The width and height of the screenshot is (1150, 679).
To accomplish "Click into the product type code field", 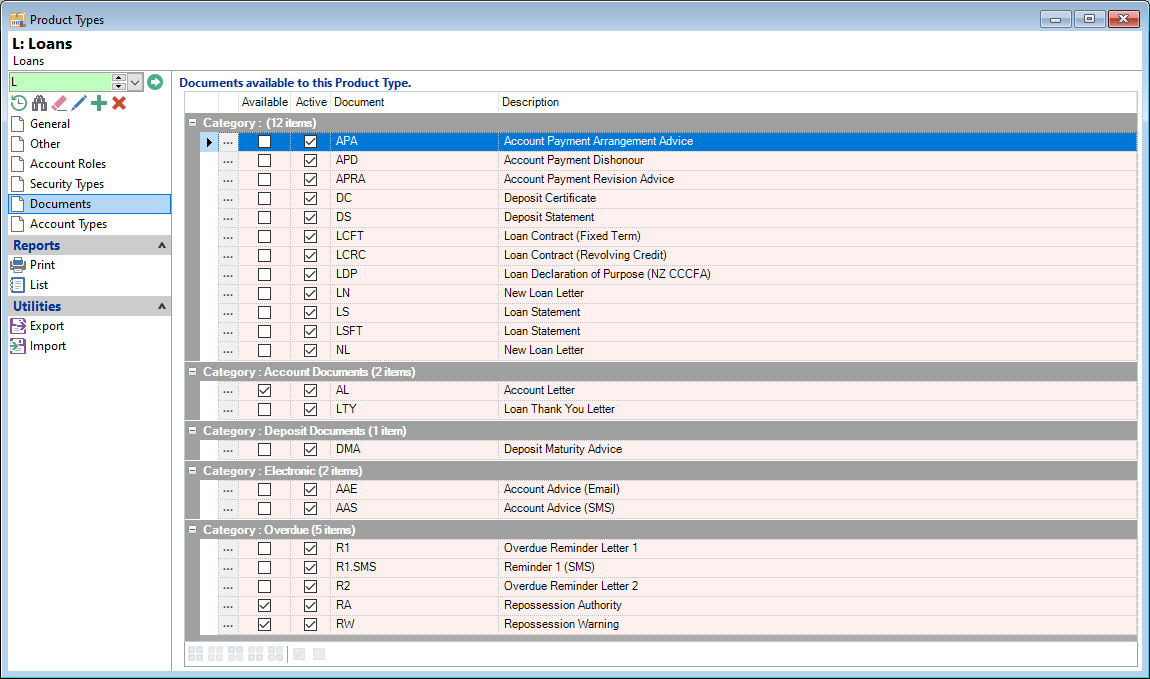I will click(60, 81).
